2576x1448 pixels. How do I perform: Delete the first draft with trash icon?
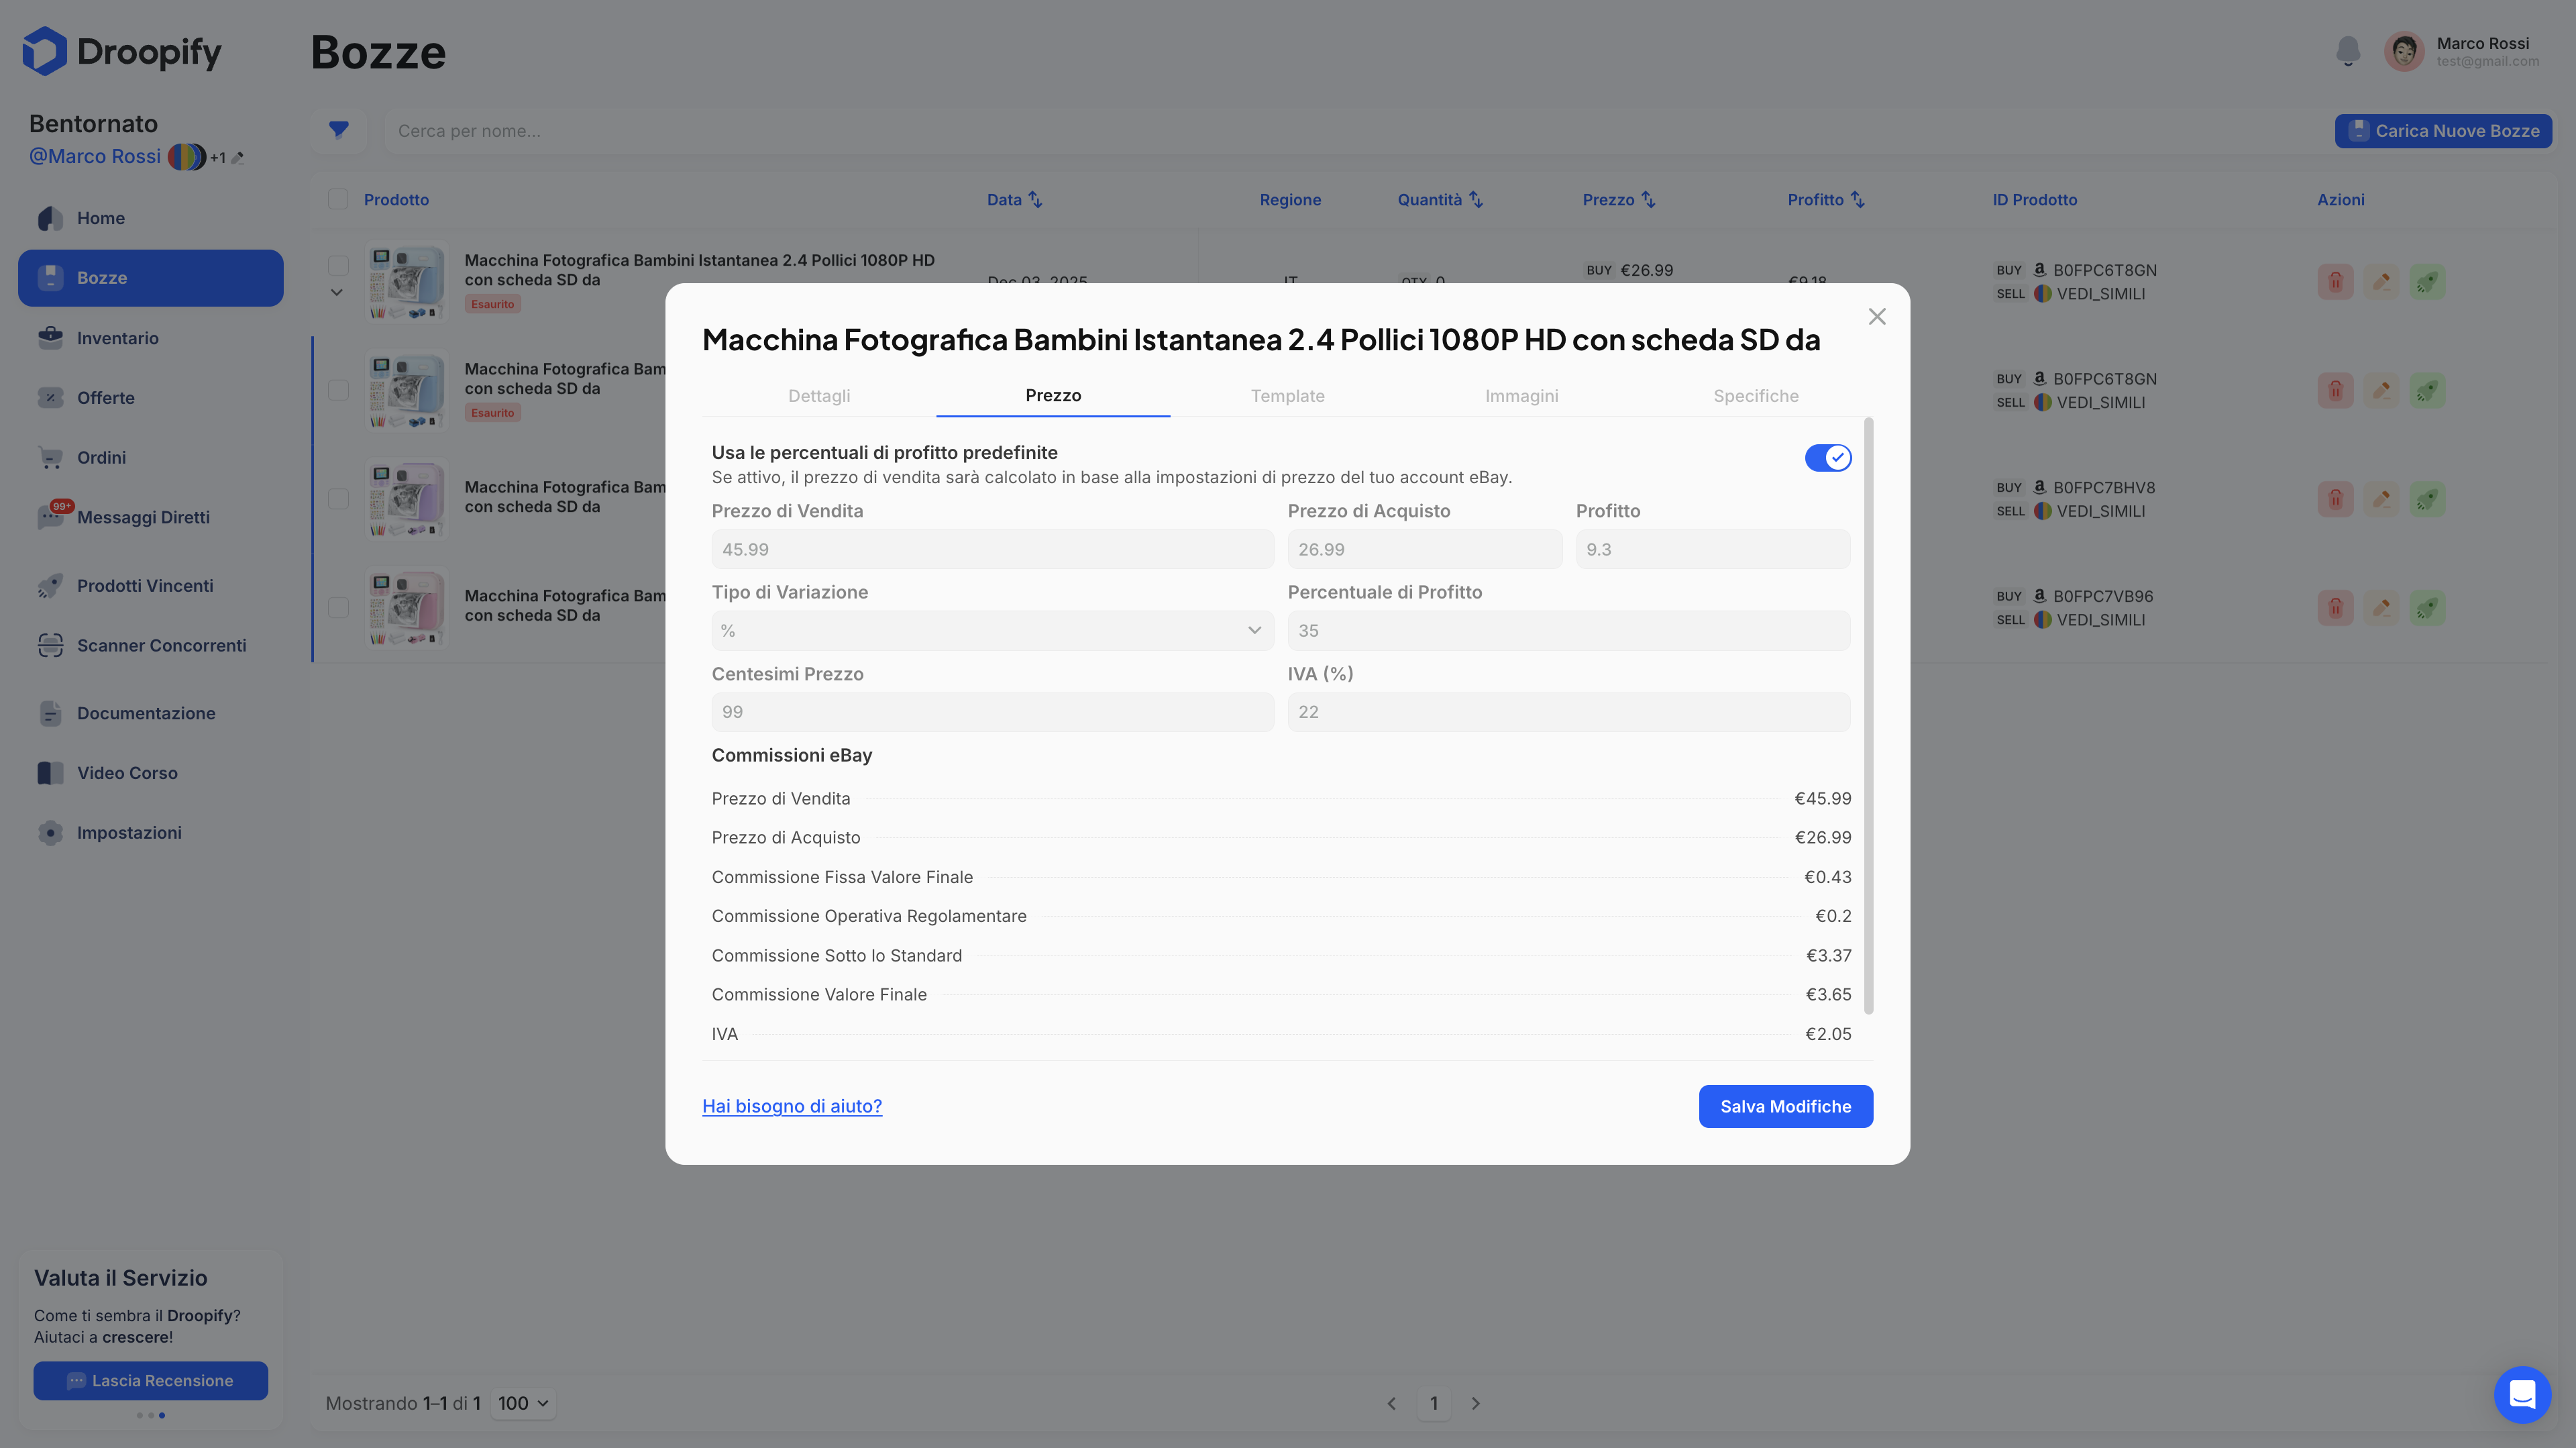(x=2335, y=282)
